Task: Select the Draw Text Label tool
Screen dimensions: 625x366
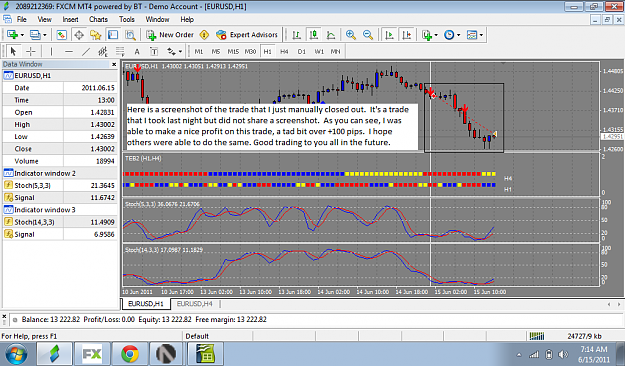Action: coord(154,51)
